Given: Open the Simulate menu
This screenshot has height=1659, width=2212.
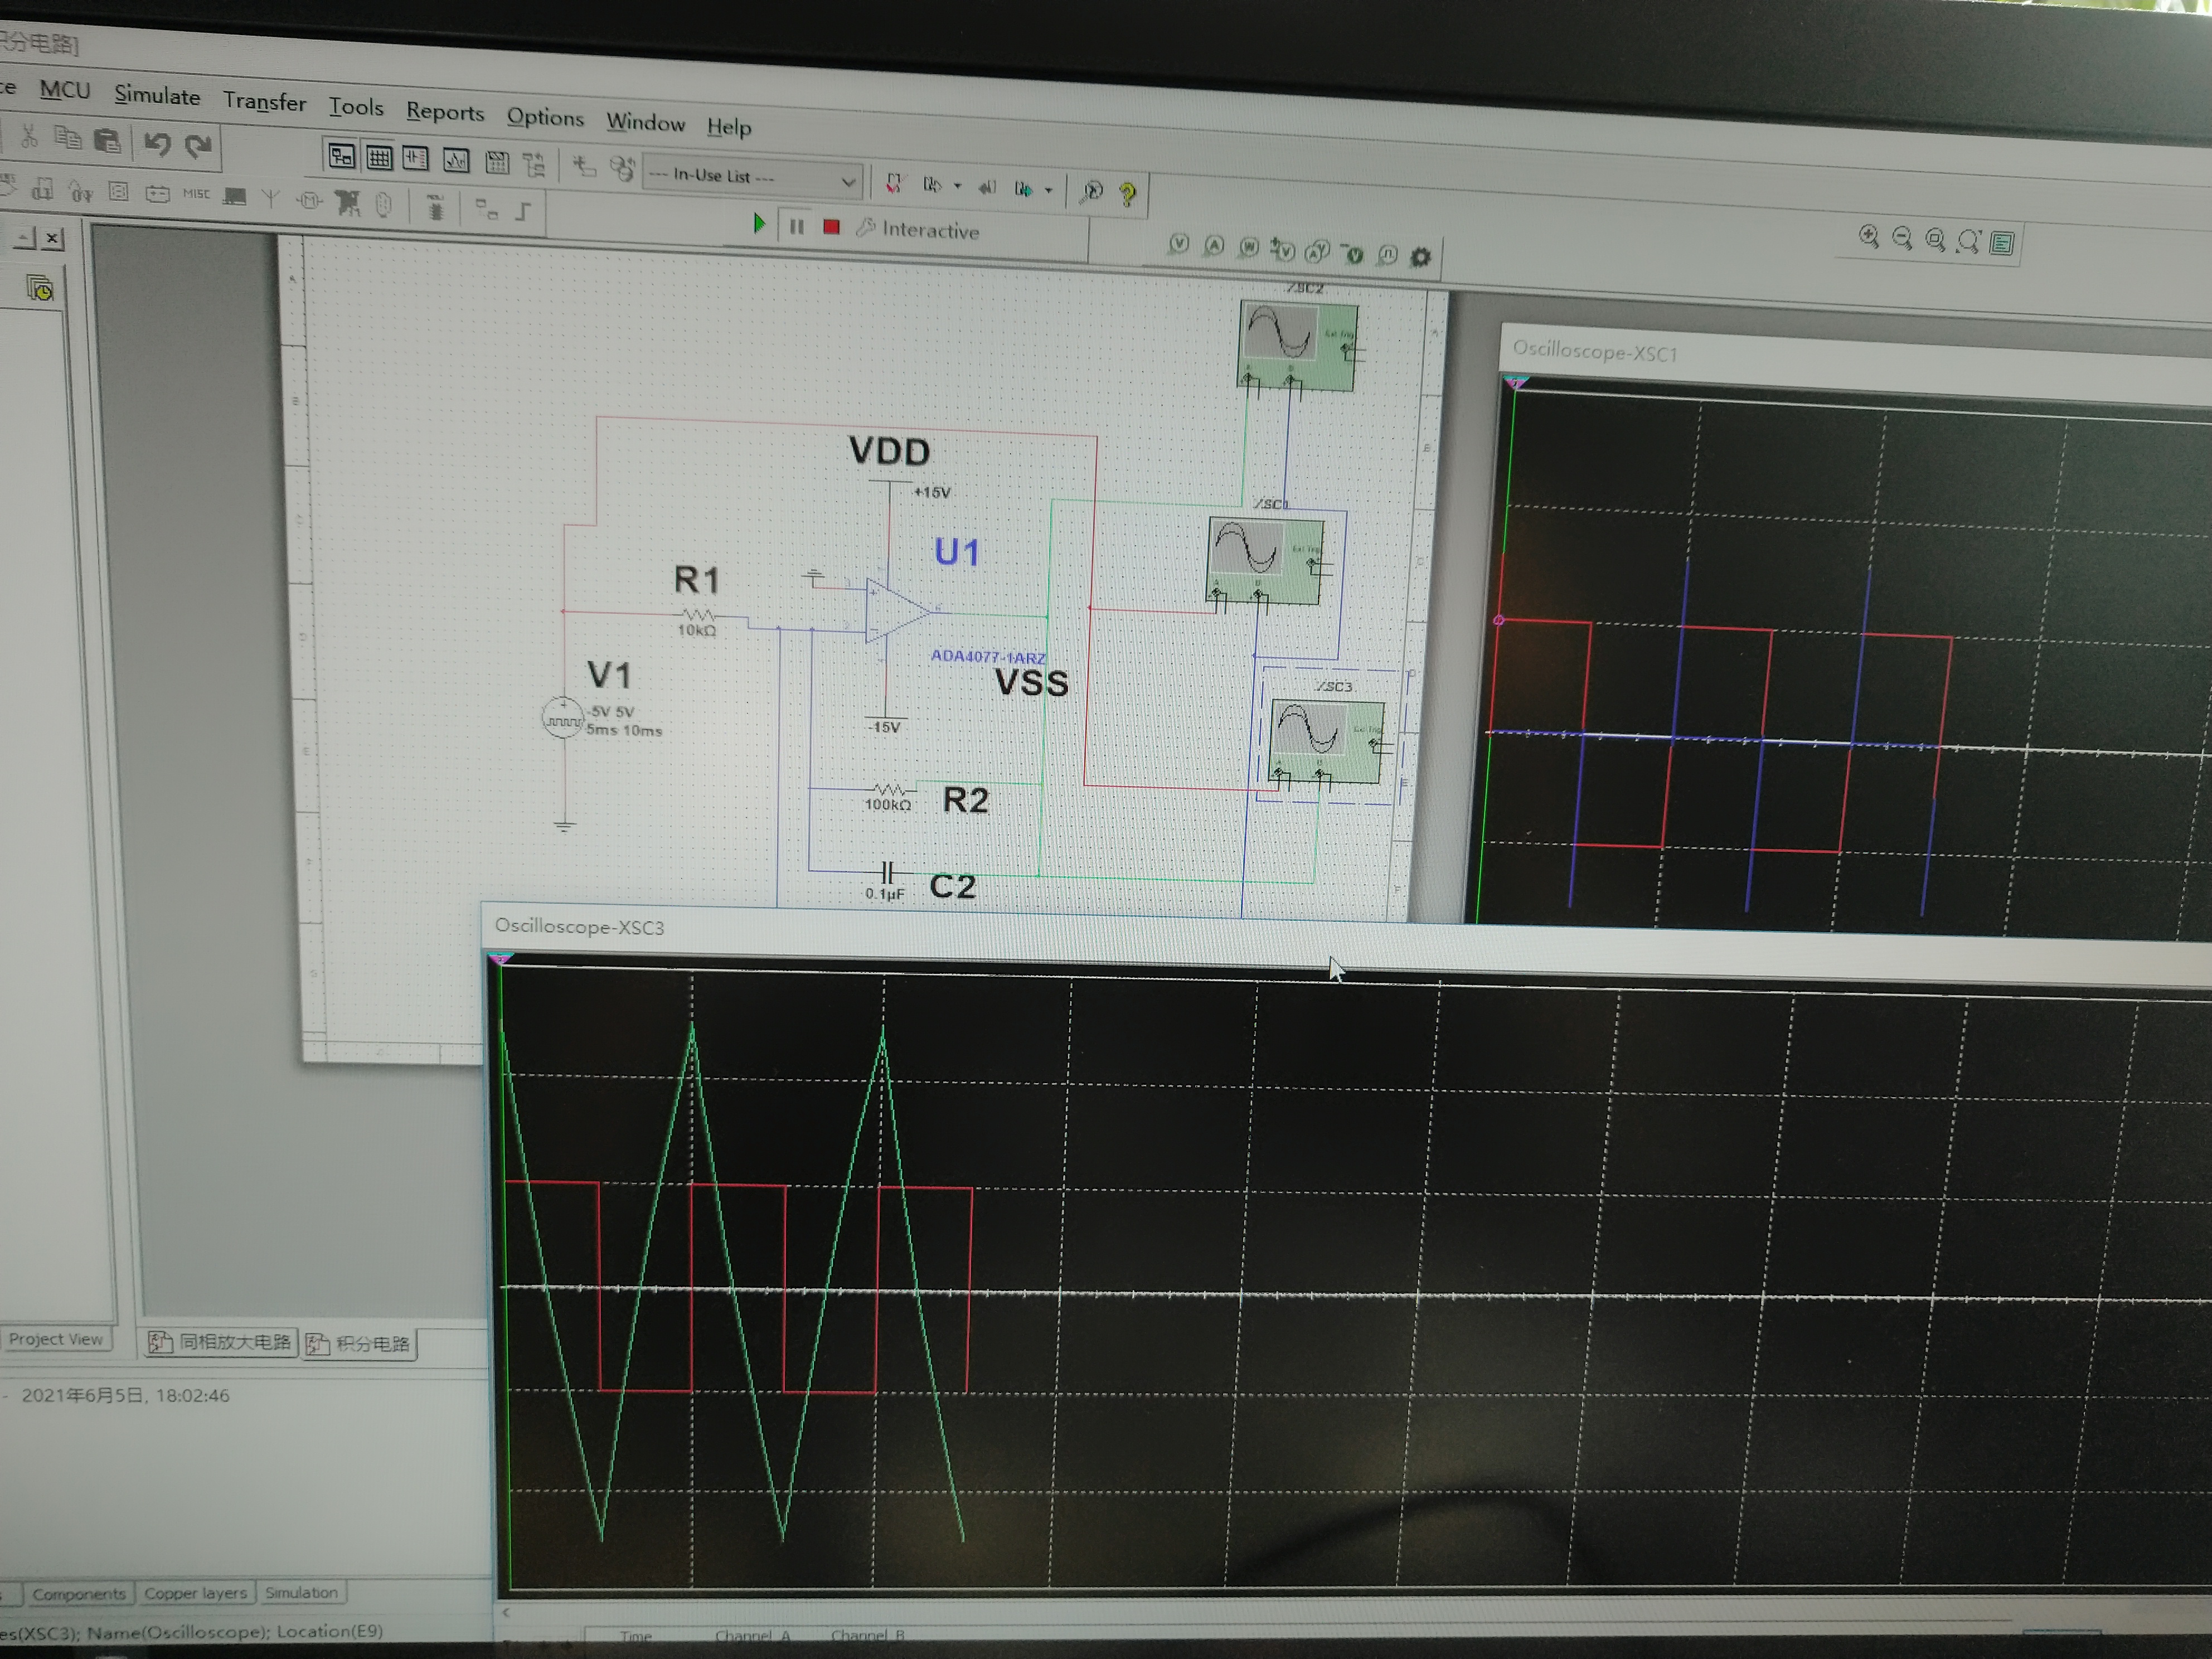Looking at the screenshot, I should click(157, 96).
